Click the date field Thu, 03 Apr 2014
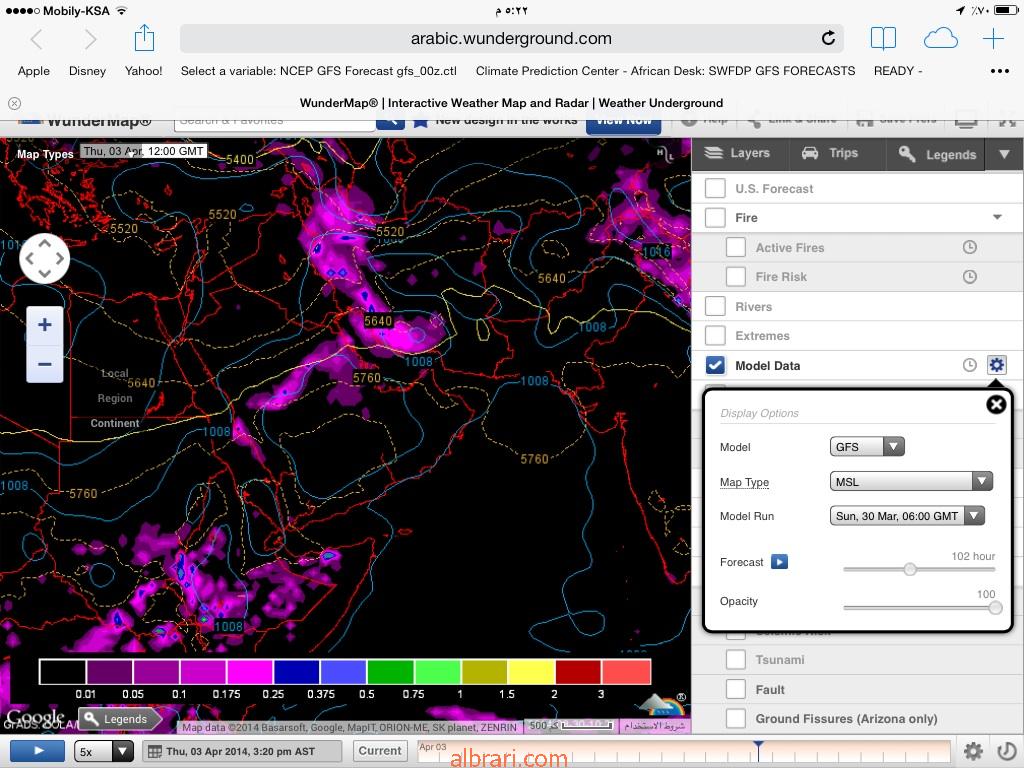1024x768 pixels. (x=242, y=751)
